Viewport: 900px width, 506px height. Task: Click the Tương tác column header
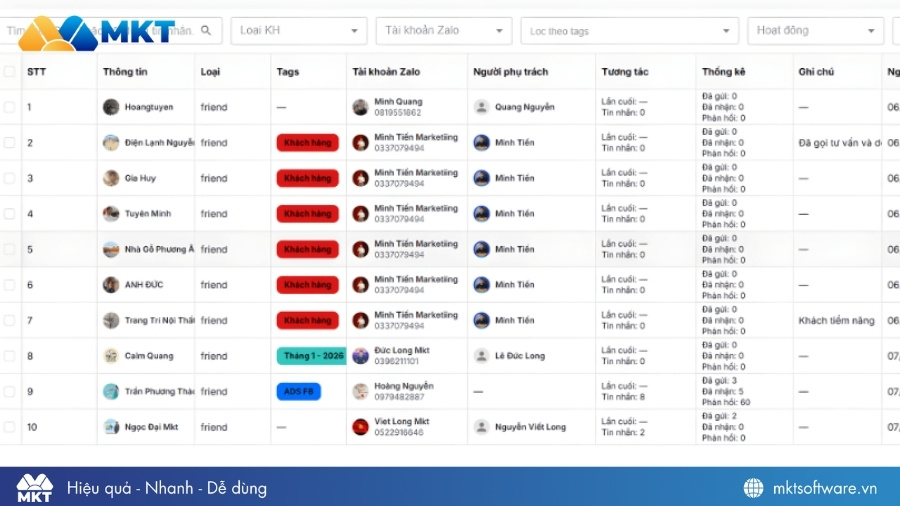(624, 72)
